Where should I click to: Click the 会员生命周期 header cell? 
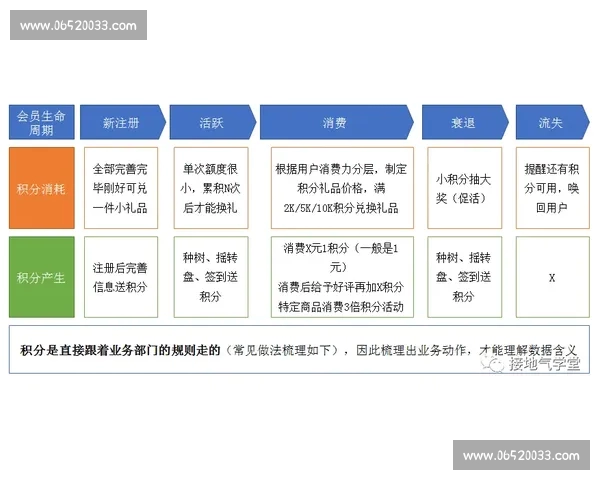click(42, 122)
